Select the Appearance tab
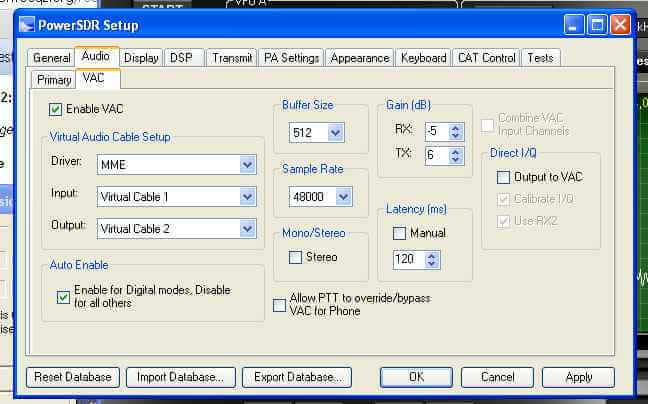The width and height of the screenshot is (648, 404). coord(360,58)
